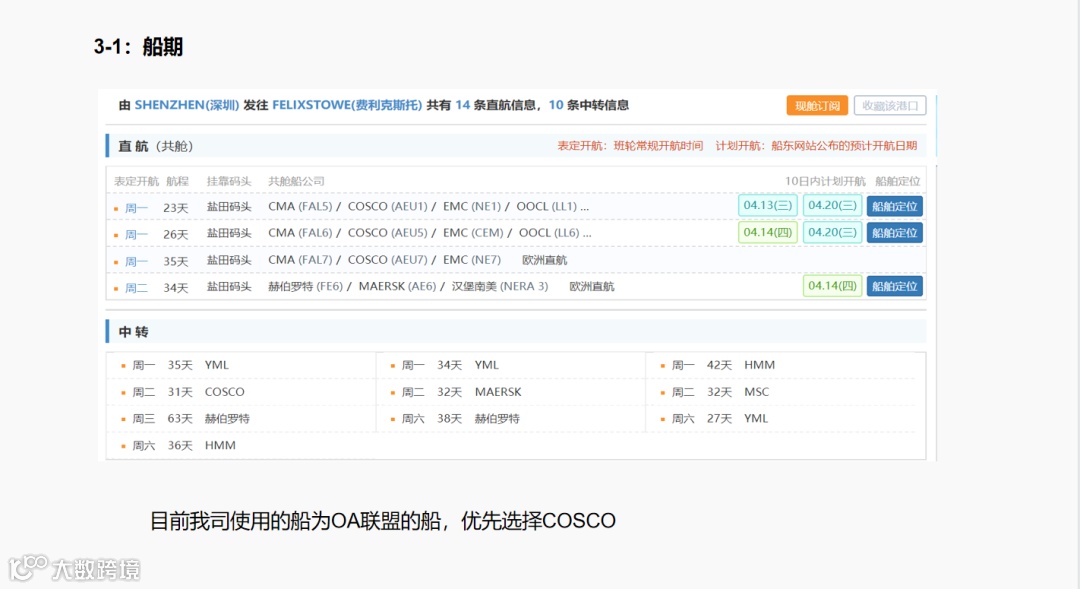This screenshot has width=1080, height=589.
Task: Click 共舱船公司 column header
Action: coord(296,181)
